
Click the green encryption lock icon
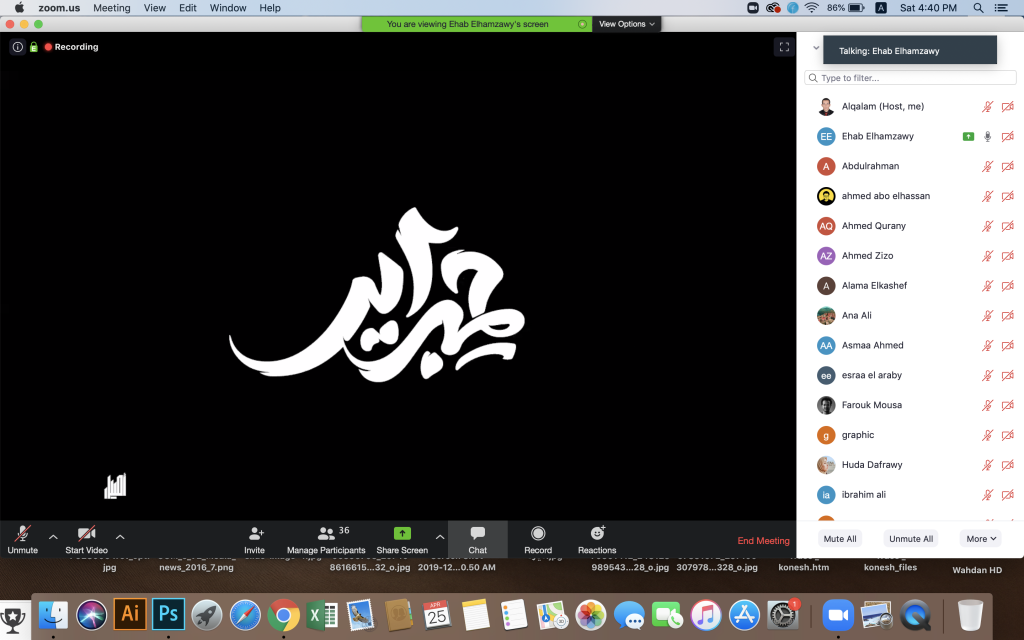[x=33, y=47]
